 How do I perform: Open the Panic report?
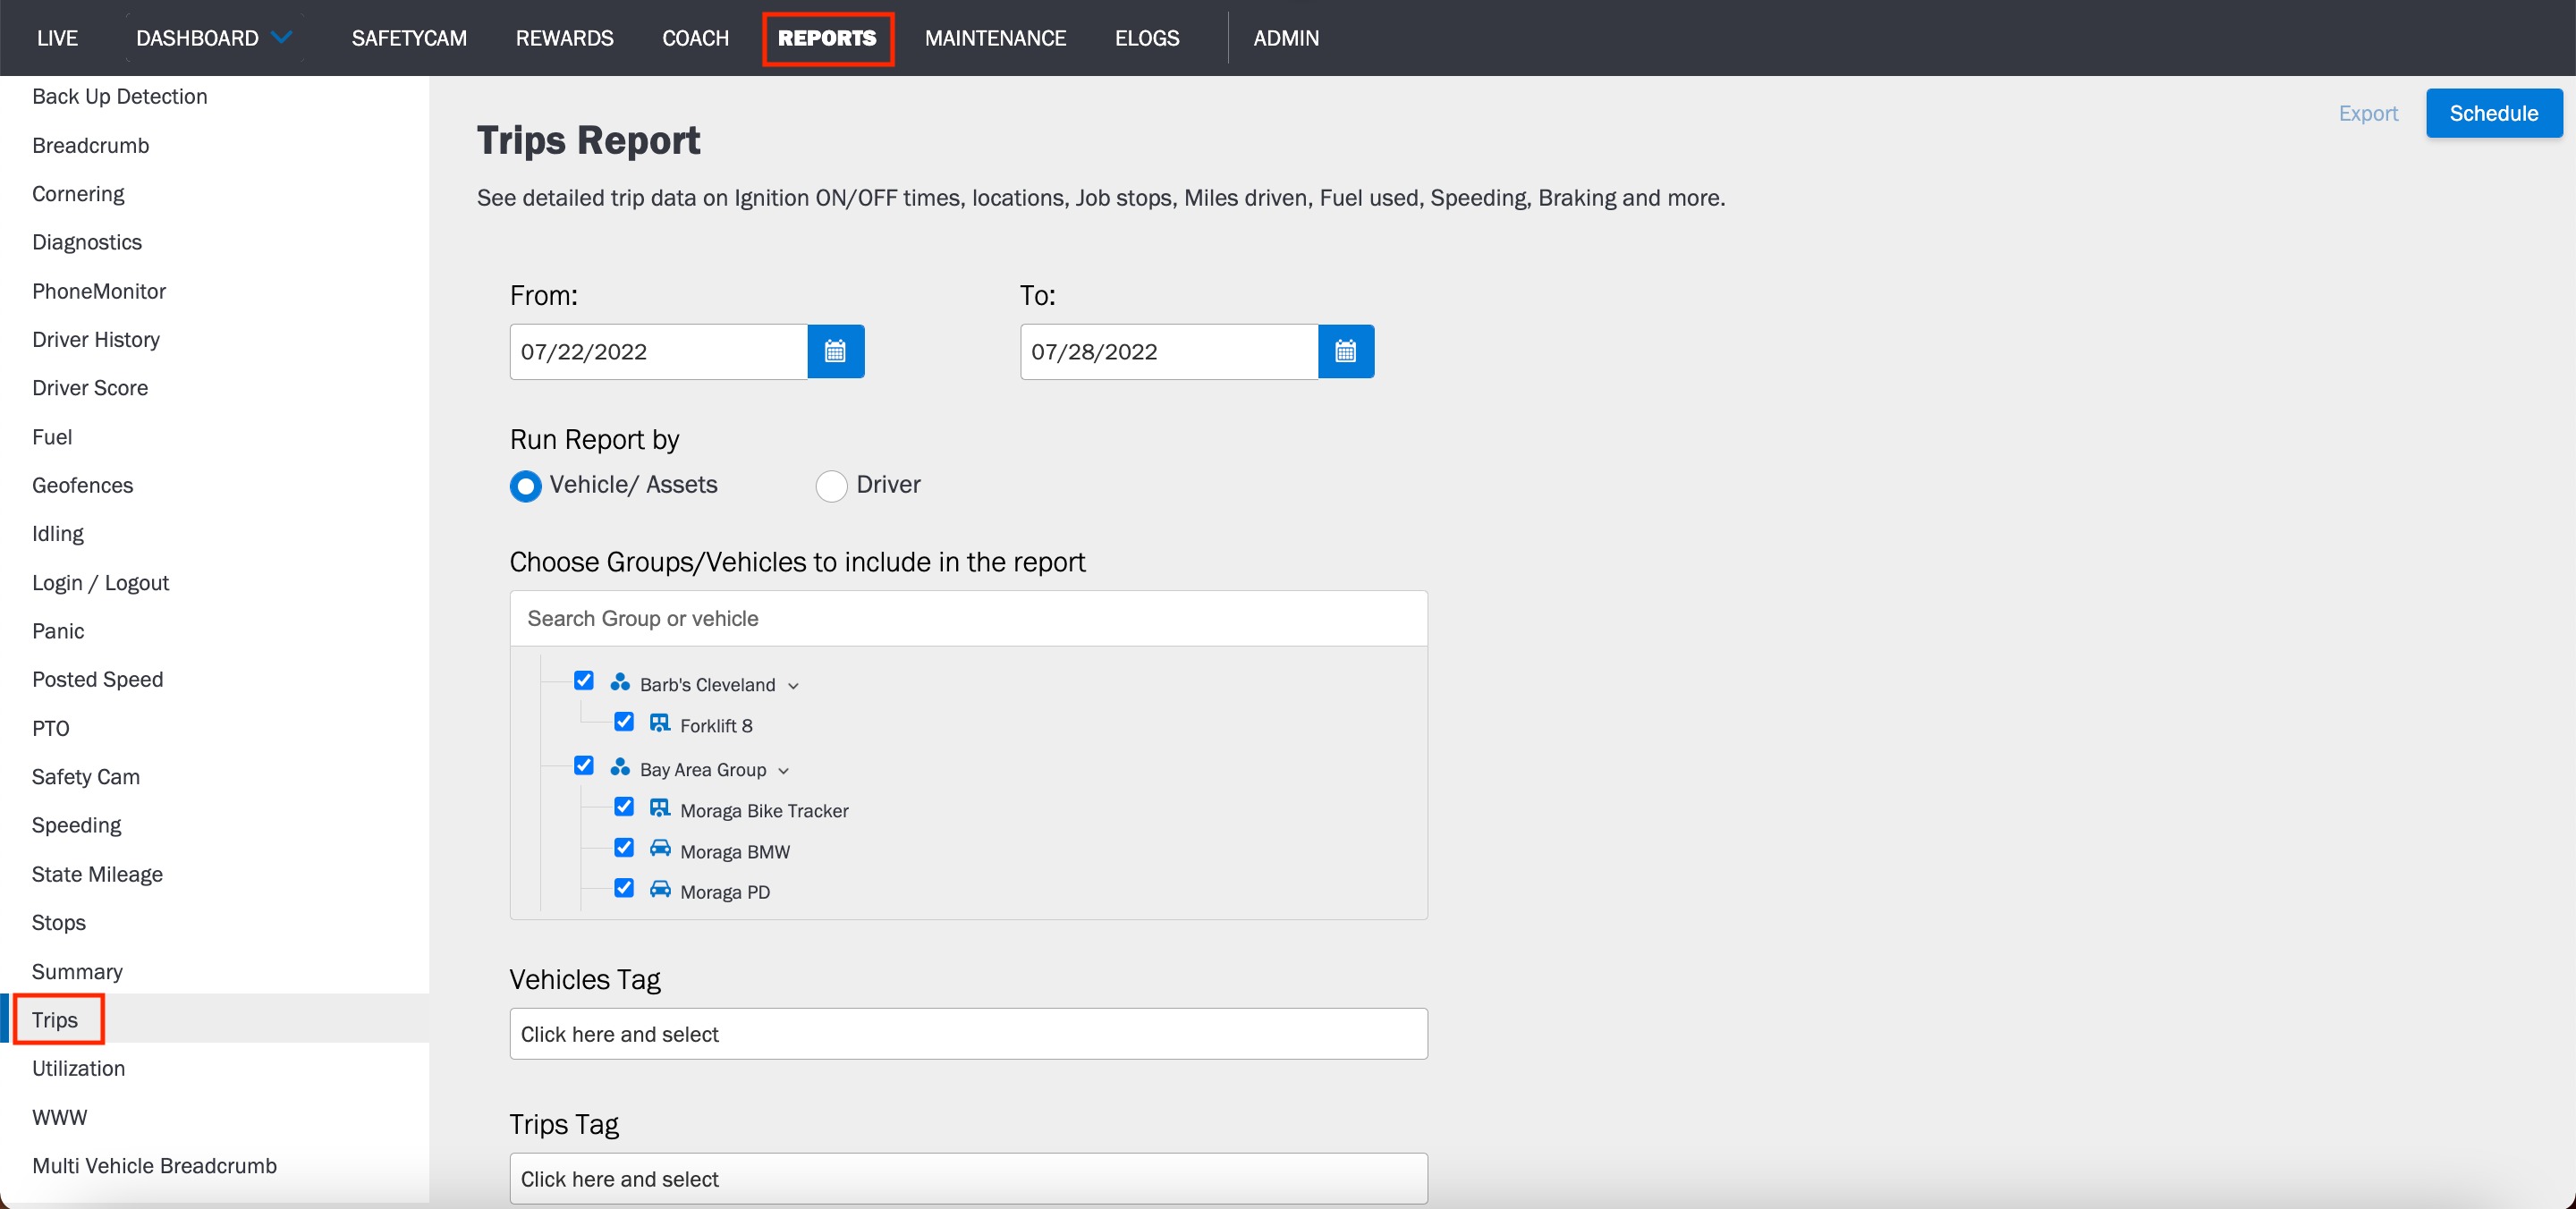(x=58, y=631)
